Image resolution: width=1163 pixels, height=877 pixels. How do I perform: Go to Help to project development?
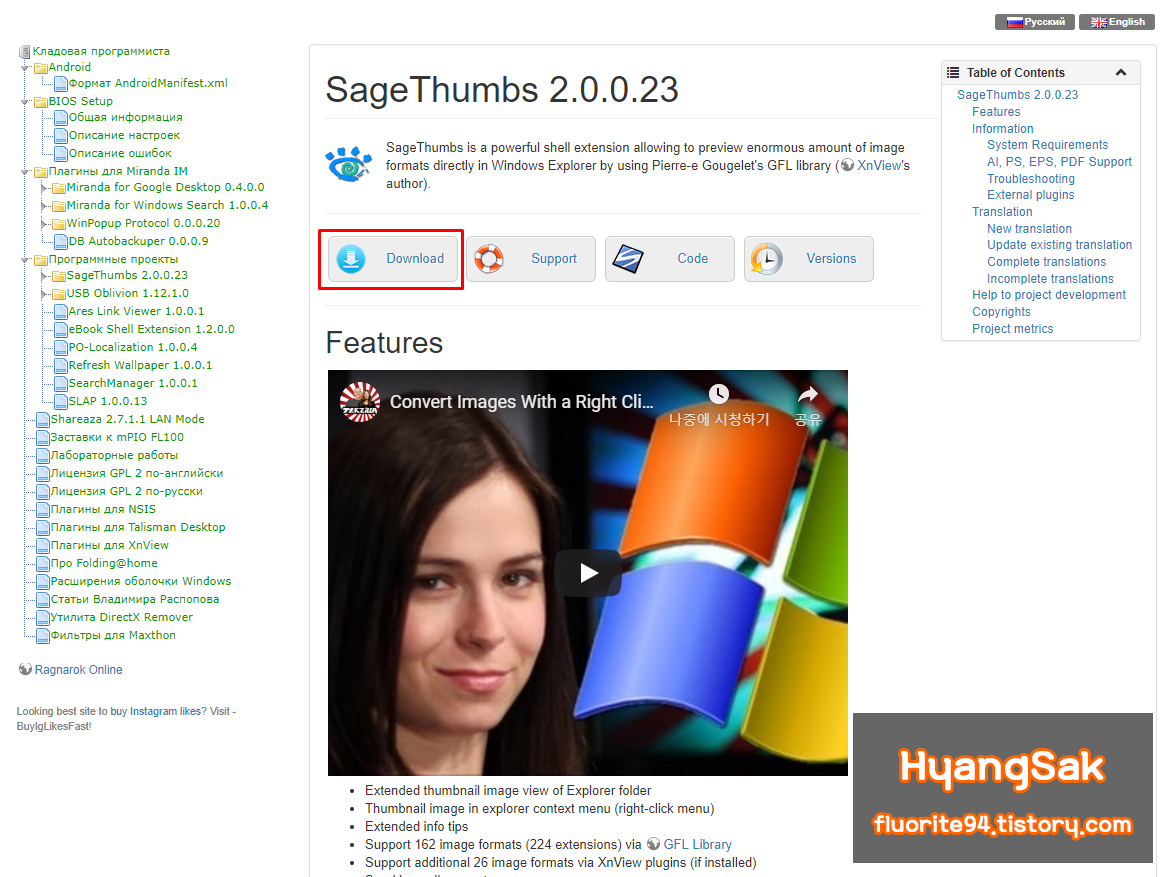click(1049, 295)
